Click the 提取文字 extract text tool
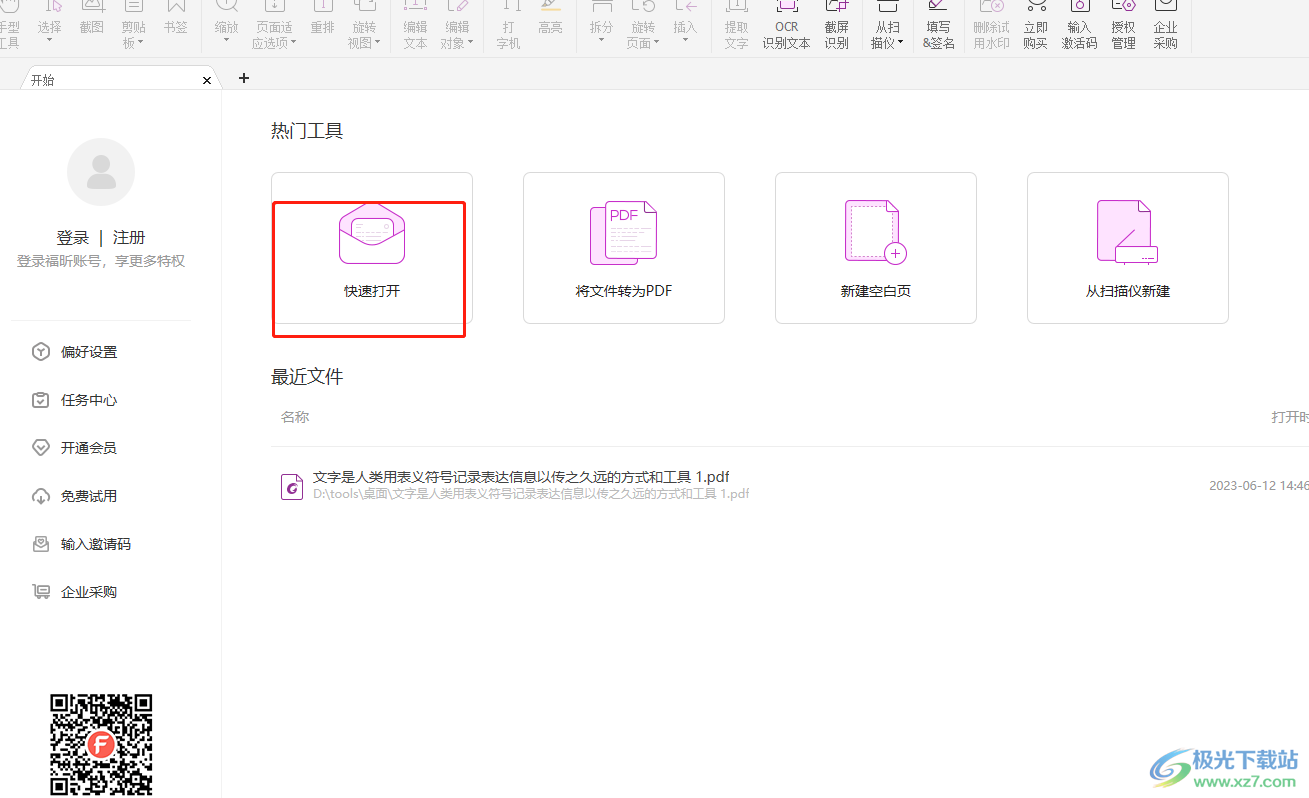1309x798 pixels. [x=737, y=27]
